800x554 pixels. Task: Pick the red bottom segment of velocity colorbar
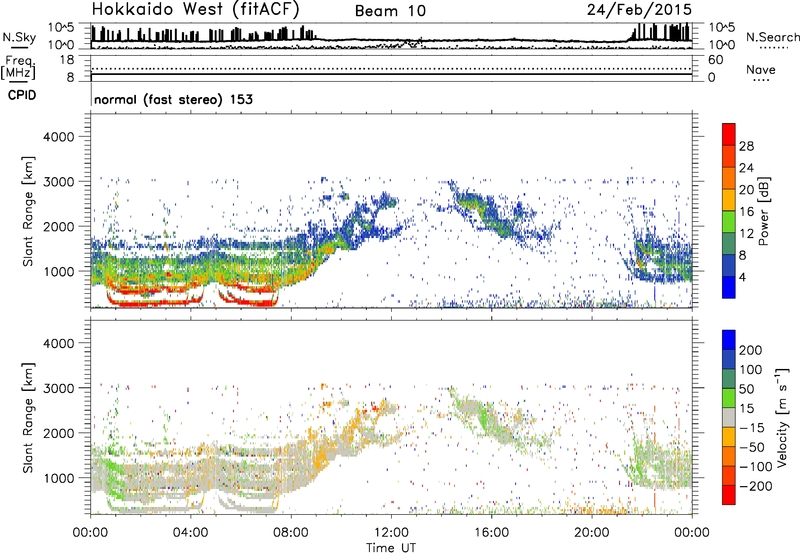coord(729,495)
